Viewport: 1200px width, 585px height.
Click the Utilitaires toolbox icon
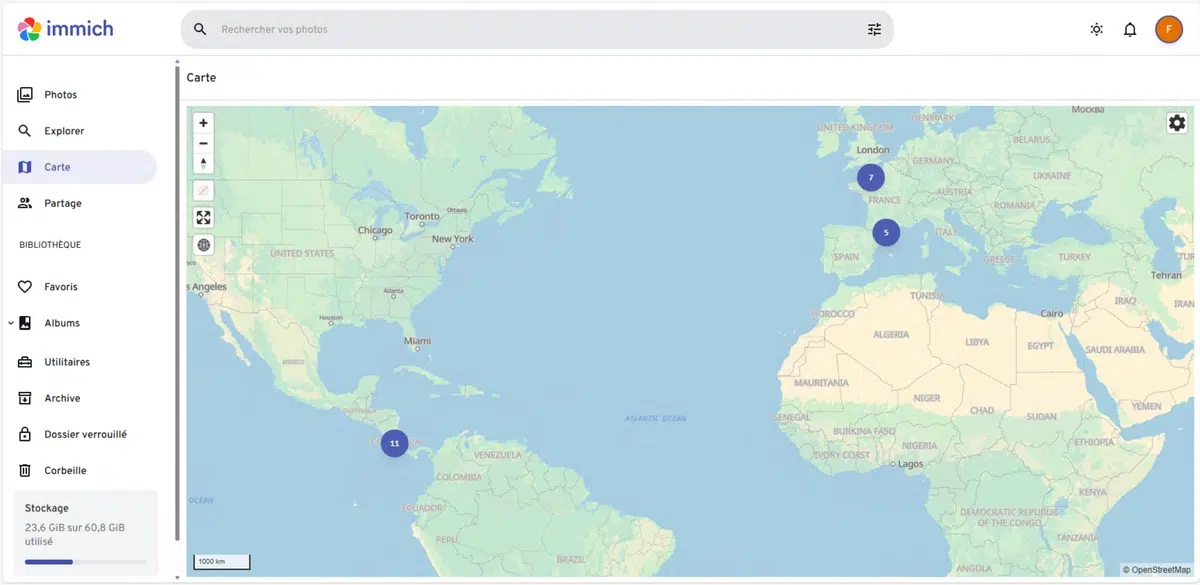click(25, 362)
